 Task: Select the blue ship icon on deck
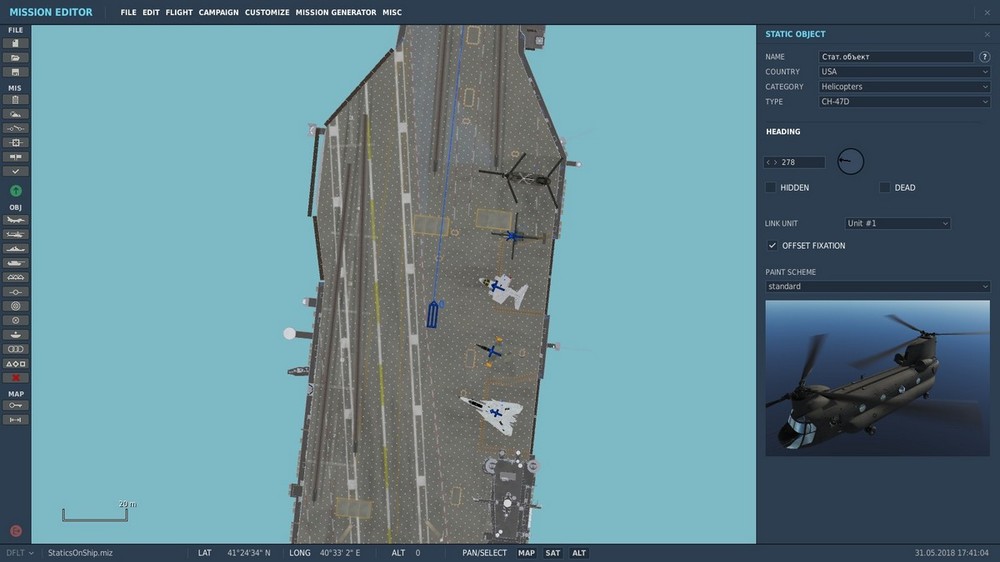[x=433, y=314]
